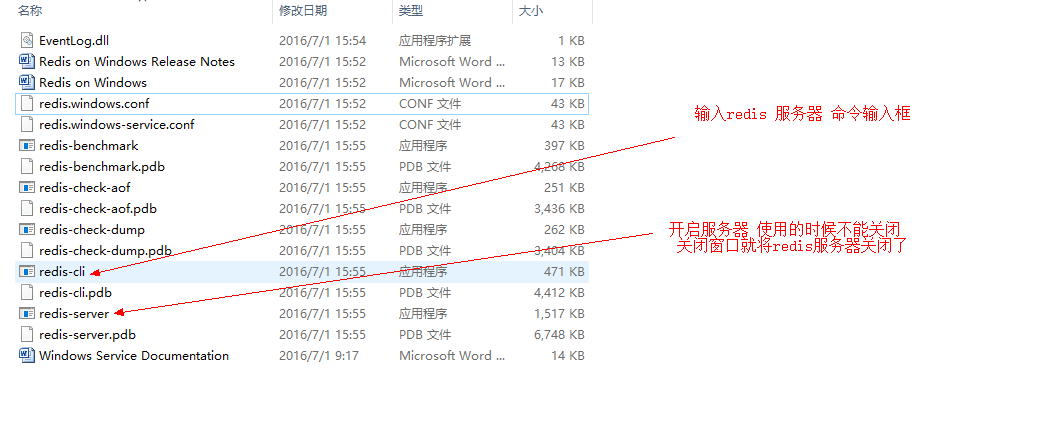The image size is (1046, 425).
Task: Select the redis-cli file name
Action: 62,272
